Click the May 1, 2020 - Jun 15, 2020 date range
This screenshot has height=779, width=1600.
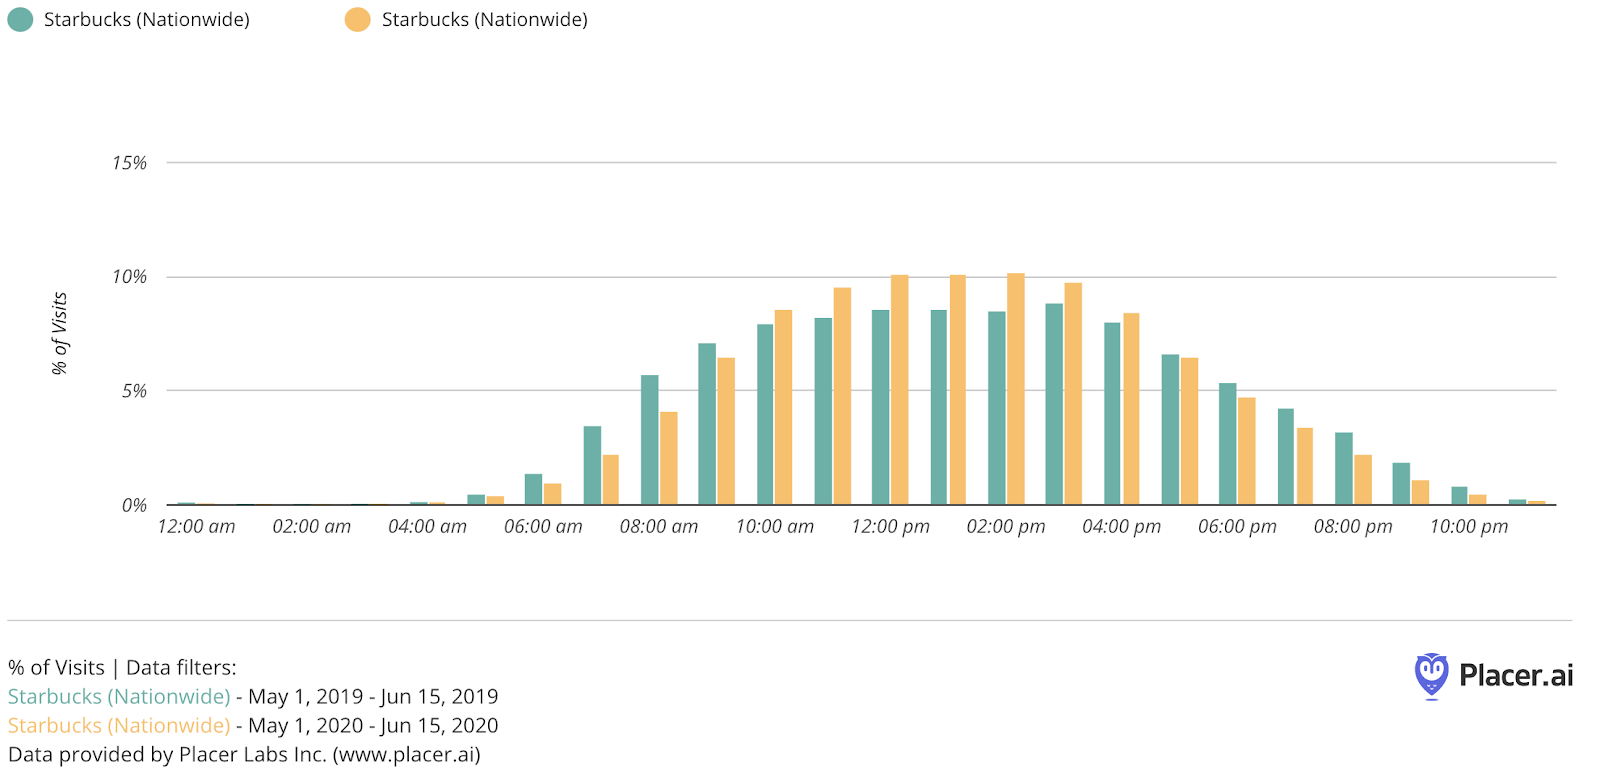[373, 725]
